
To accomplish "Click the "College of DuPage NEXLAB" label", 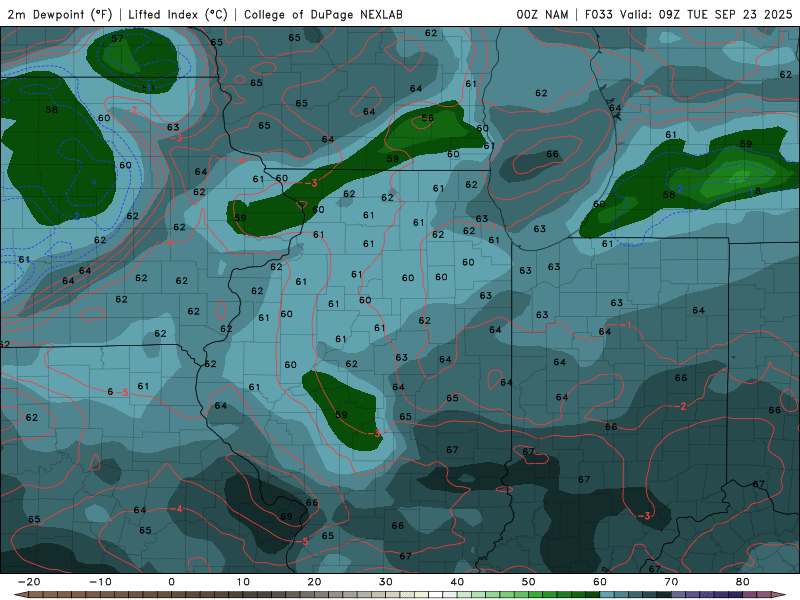I will click(323, 14).
